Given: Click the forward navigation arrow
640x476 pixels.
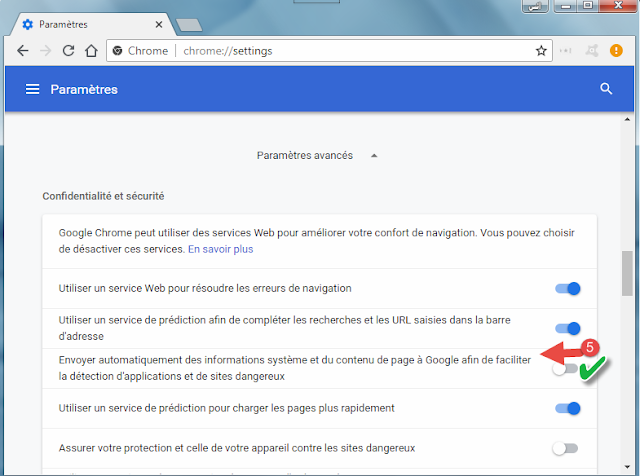Looking at the screenshot, I should [45, 51].
